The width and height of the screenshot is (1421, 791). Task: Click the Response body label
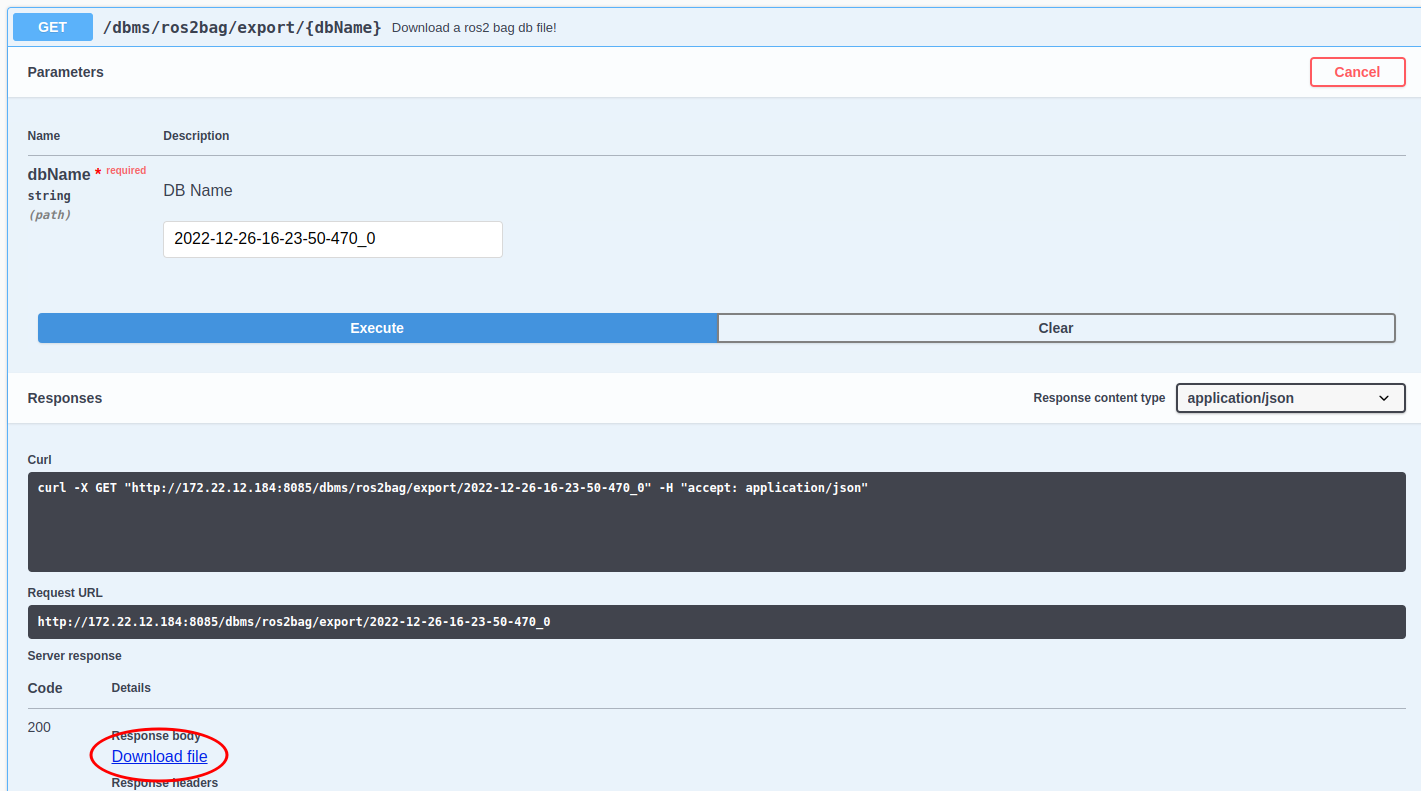click(x=156, y=735)
